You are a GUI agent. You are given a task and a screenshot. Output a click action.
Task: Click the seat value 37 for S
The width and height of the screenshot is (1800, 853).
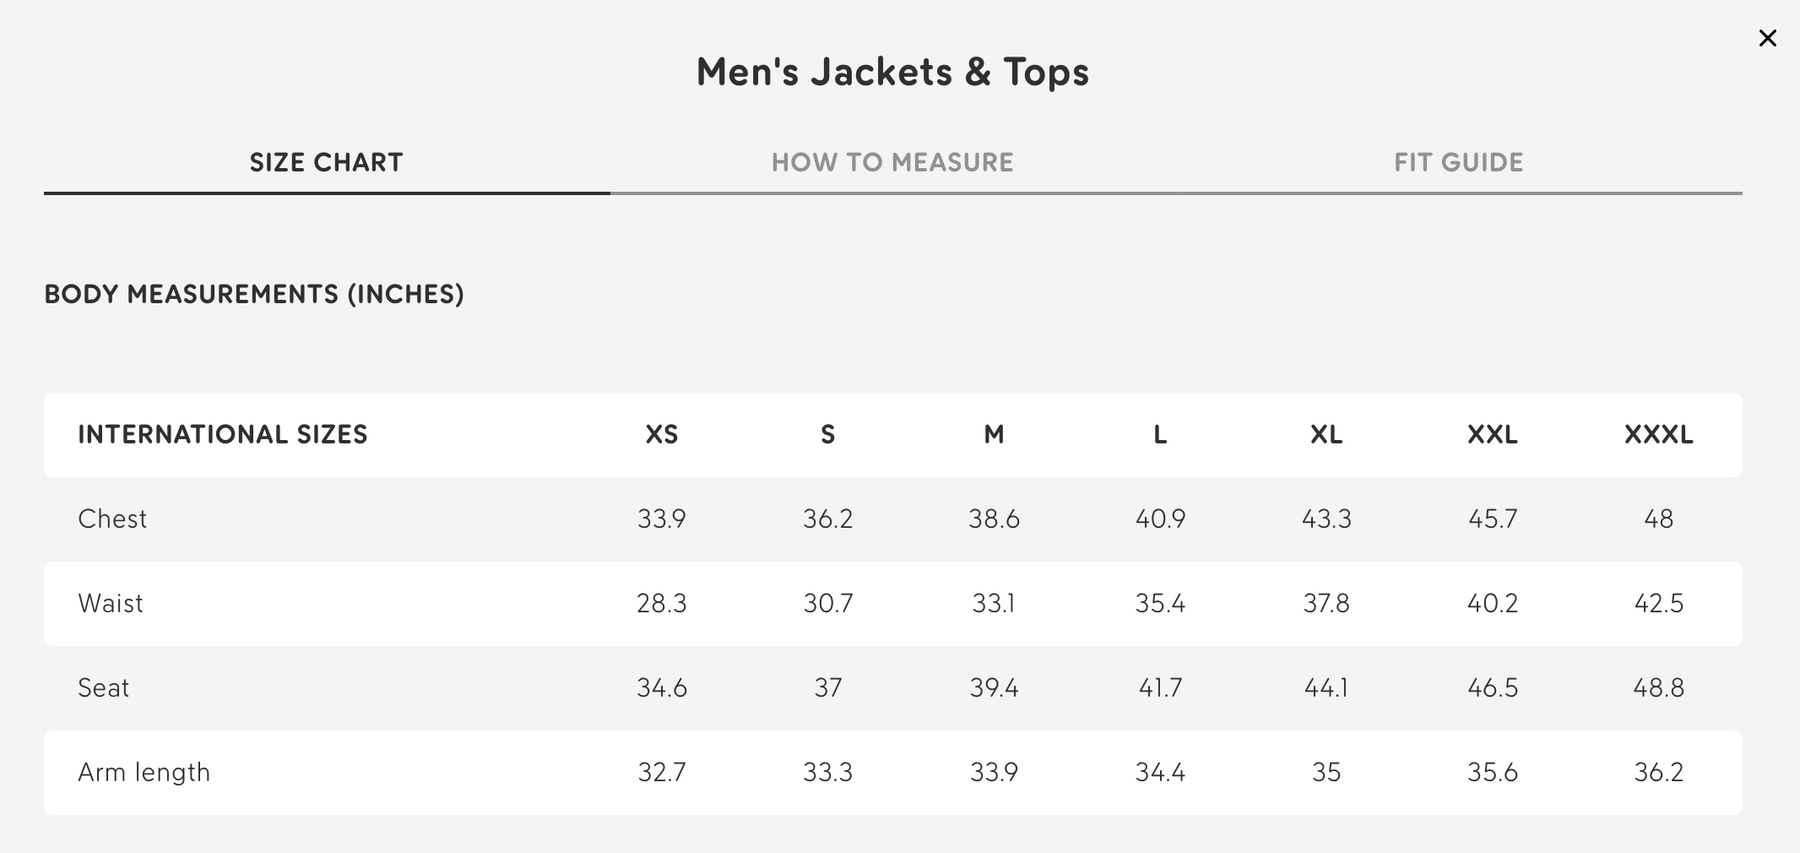[x=828, y=688]
